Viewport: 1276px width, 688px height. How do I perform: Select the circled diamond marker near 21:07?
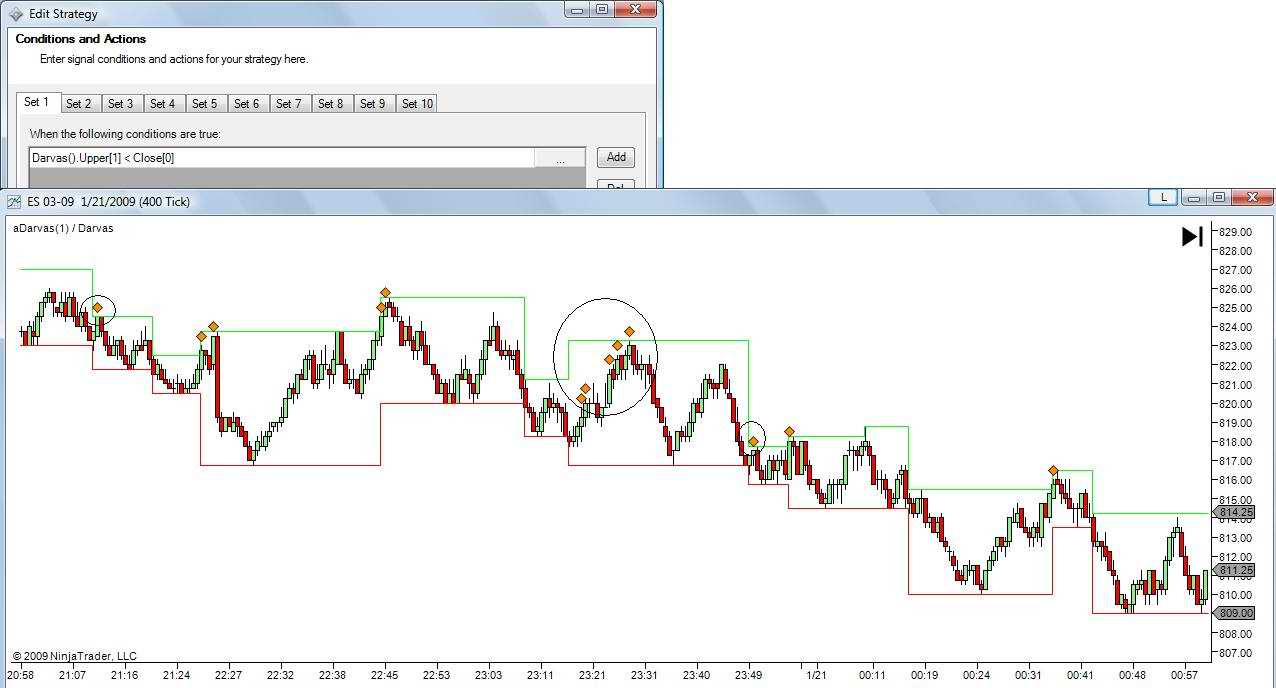(x=97, y=308)
